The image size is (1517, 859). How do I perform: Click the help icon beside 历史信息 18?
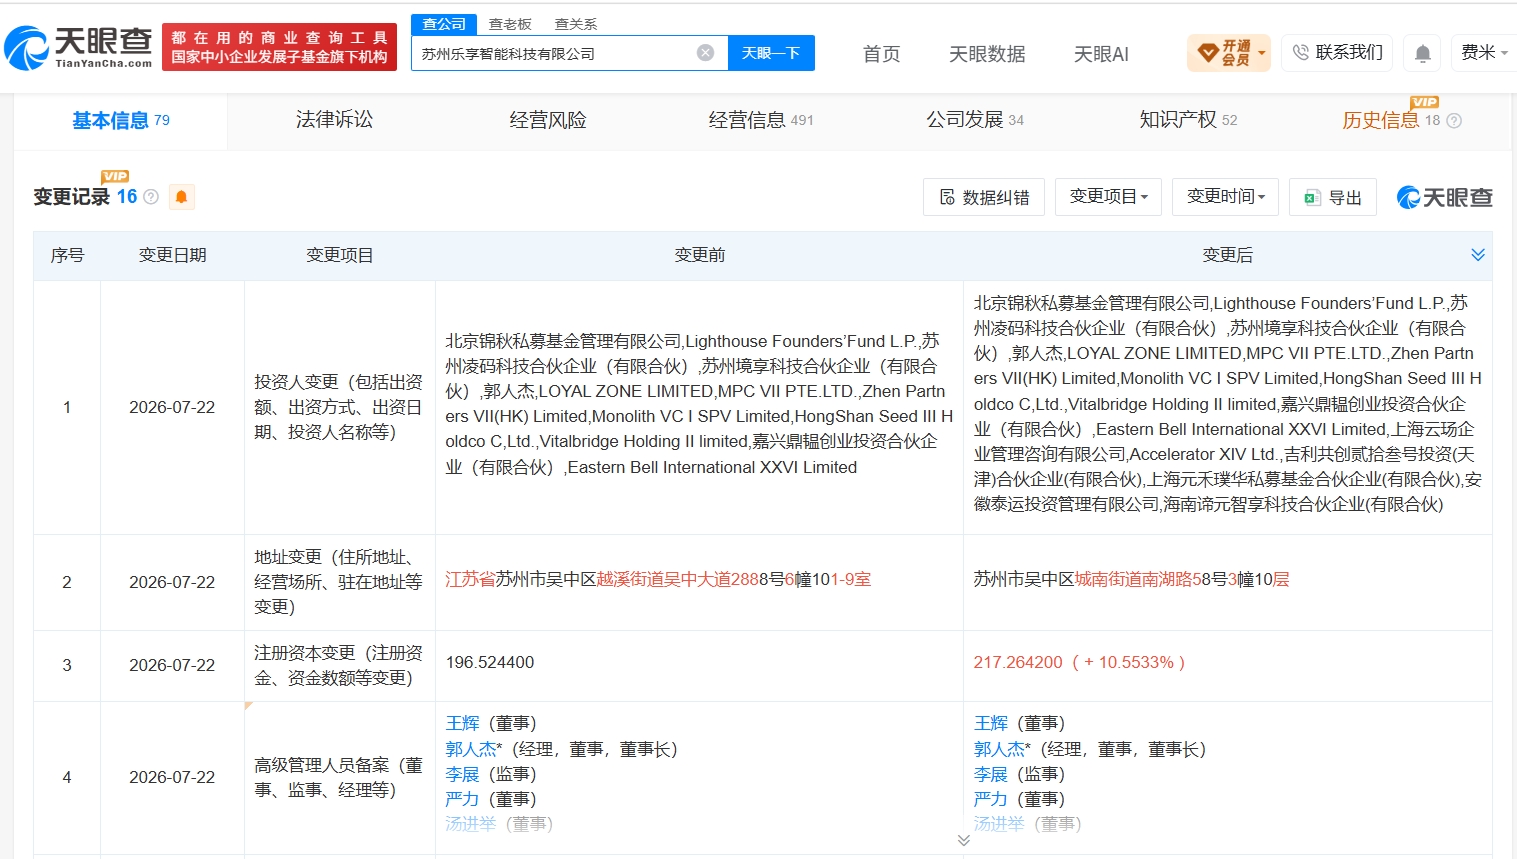[x=1455, y=121]
